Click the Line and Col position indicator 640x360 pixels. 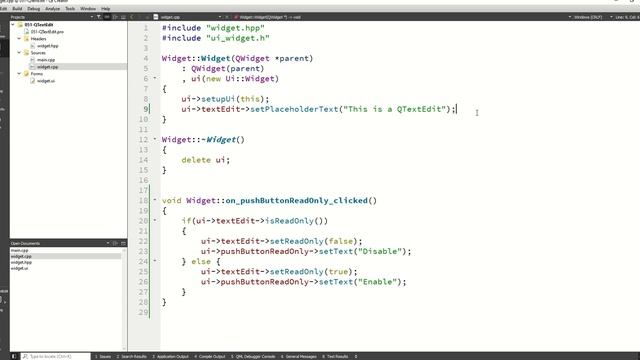(x=627, y=17)
